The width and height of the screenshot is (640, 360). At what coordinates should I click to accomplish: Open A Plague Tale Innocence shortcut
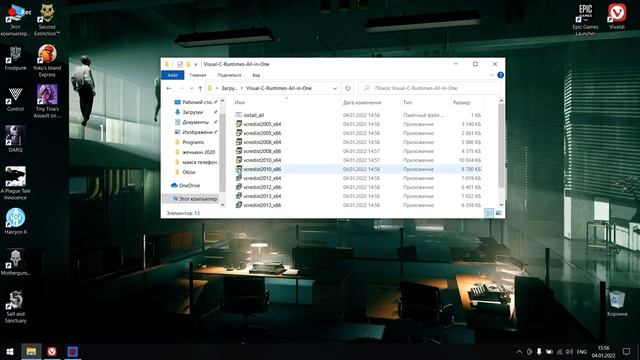click(x=16, y=183)
